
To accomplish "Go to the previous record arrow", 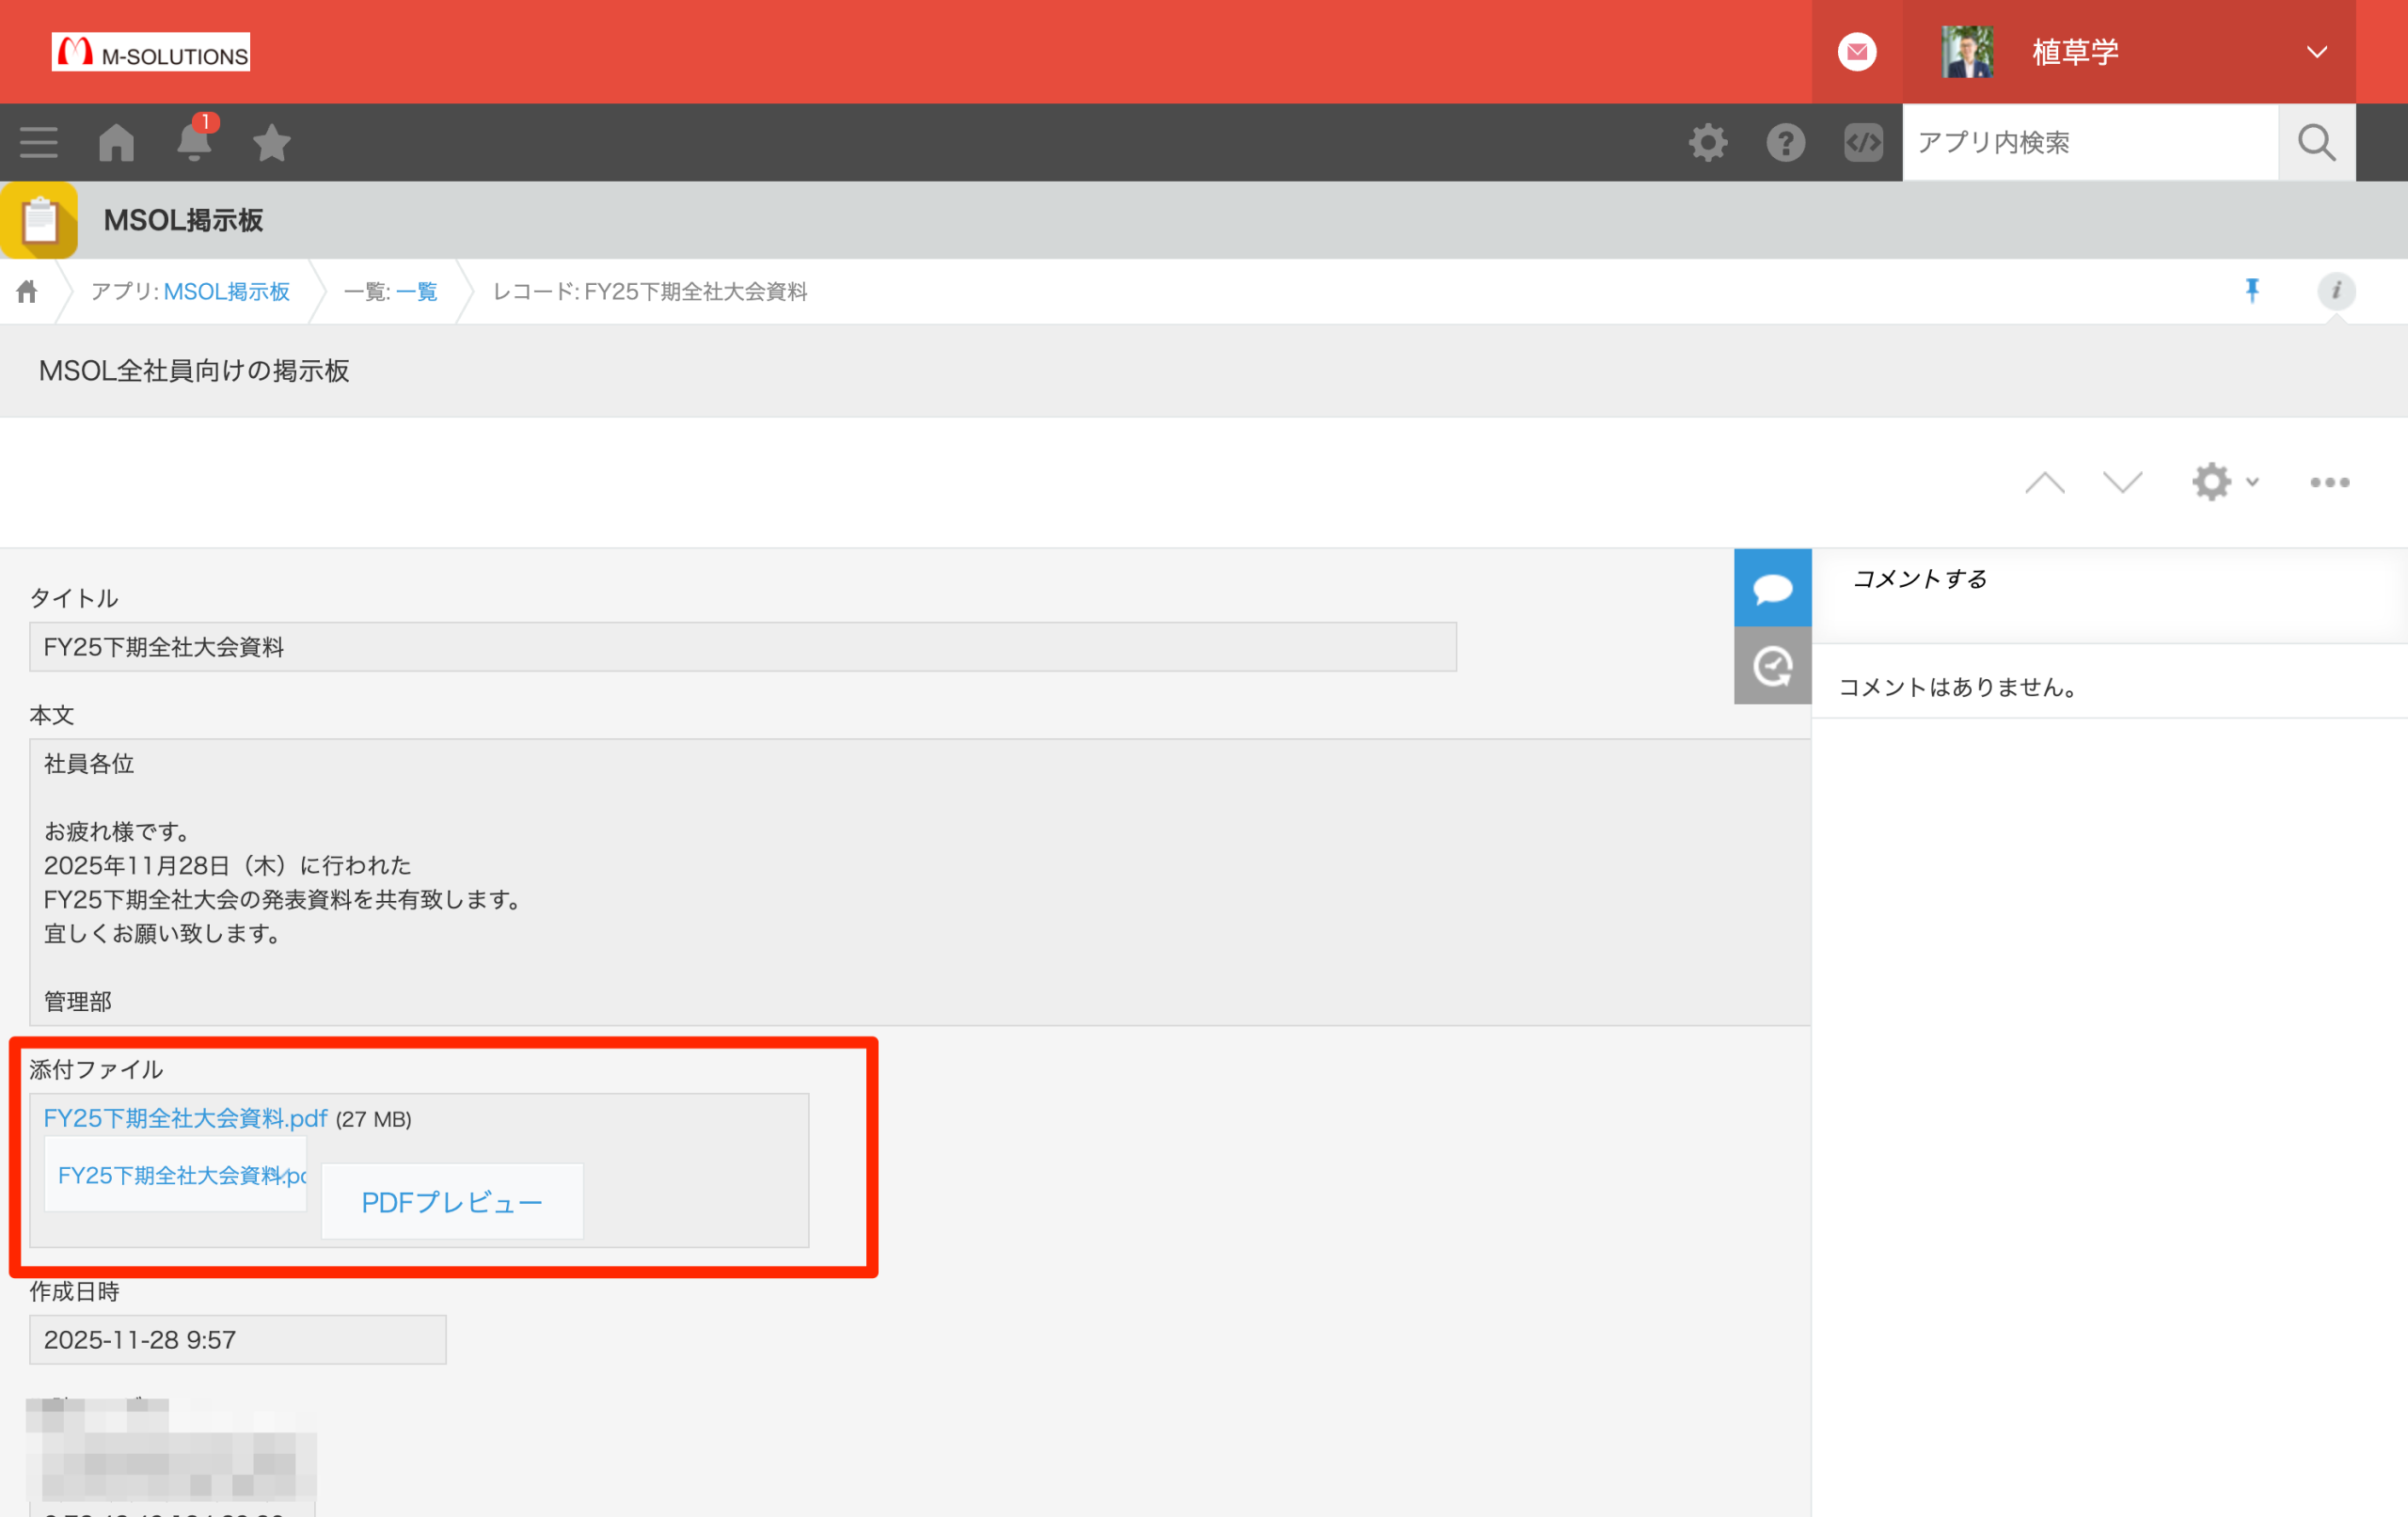I will (2044, 482).
